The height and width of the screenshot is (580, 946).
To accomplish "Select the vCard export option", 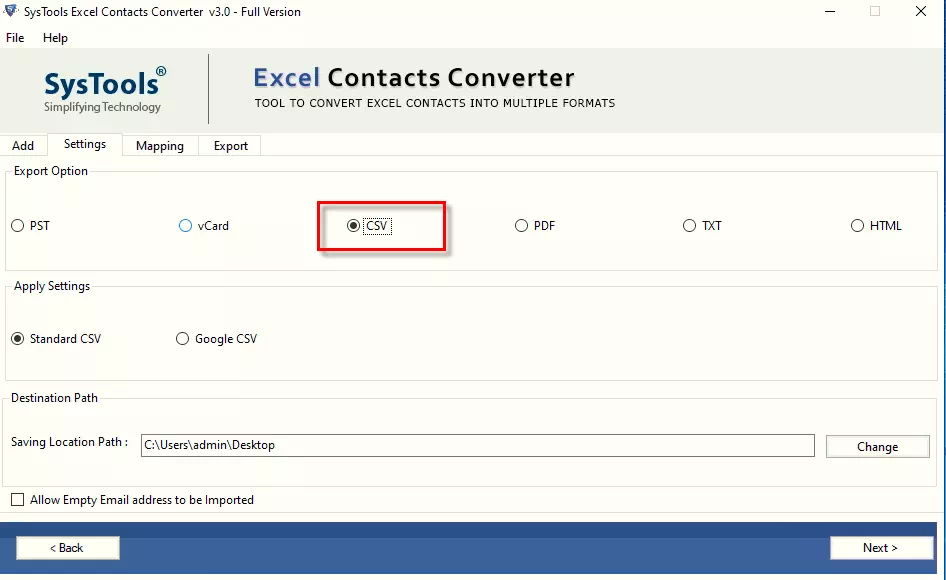I will 204,226.
